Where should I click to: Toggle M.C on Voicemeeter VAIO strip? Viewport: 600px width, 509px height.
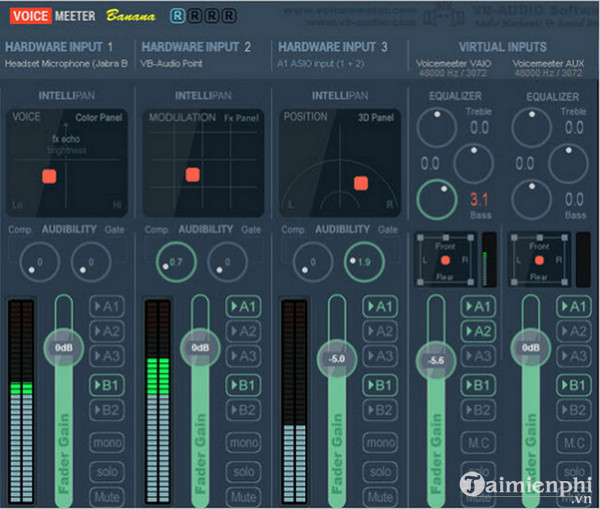[x=478, y=443]
